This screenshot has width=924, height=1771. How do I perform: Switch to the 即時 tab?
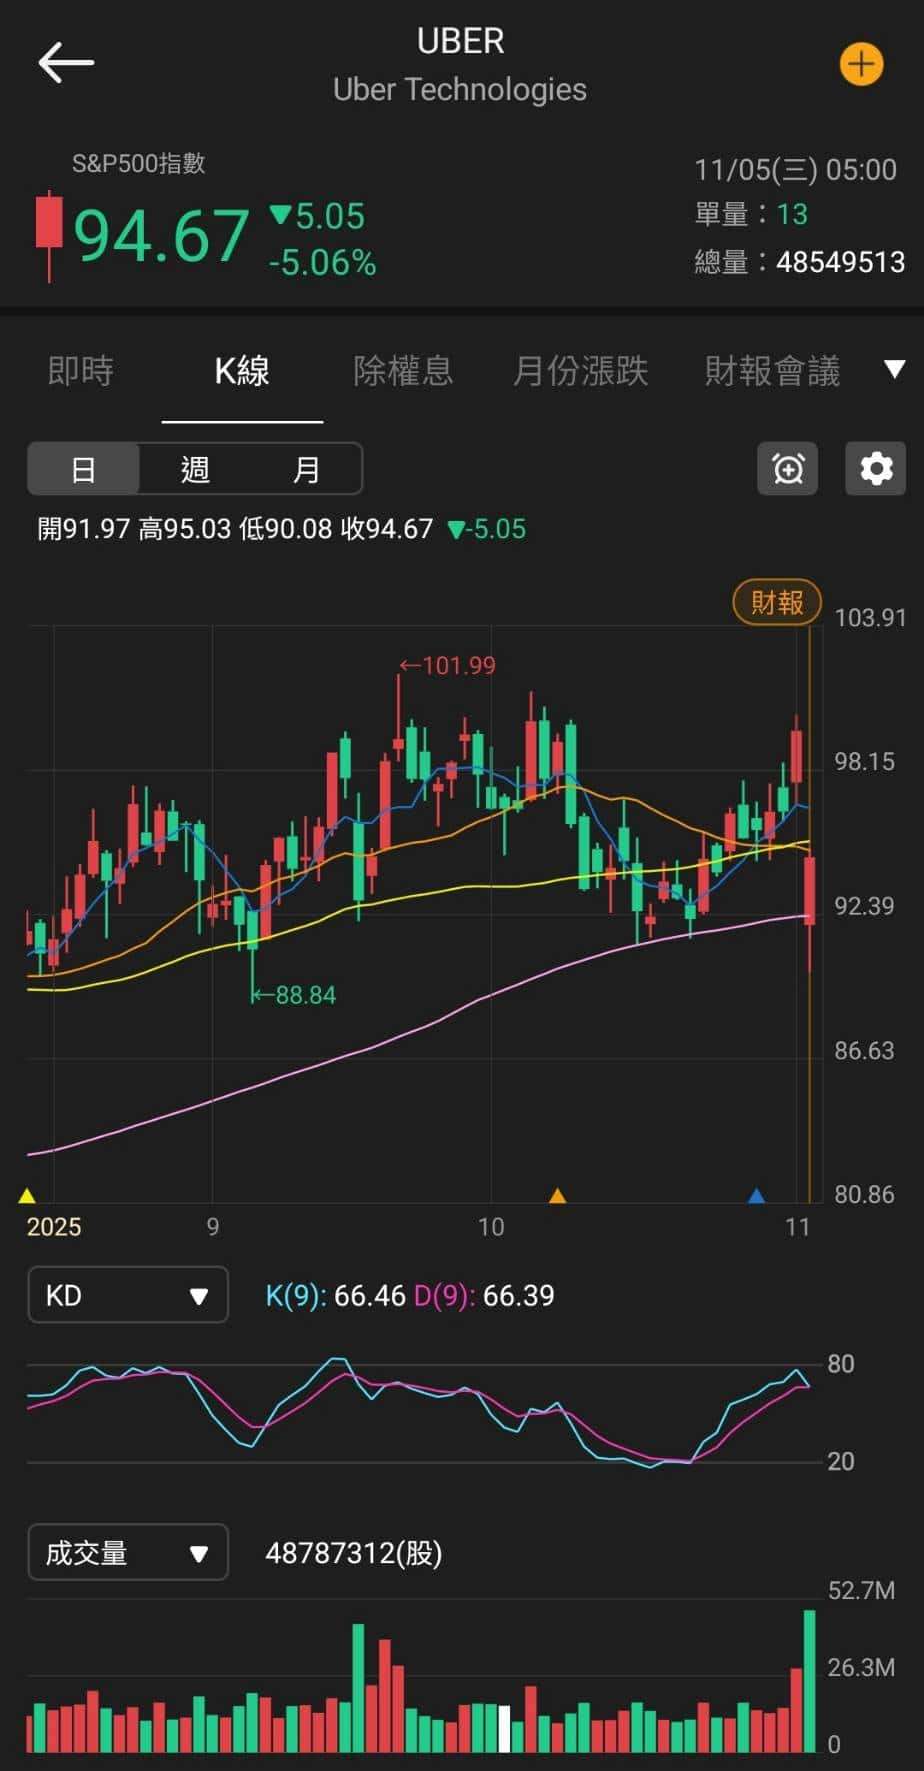click(x=81, y=371)
